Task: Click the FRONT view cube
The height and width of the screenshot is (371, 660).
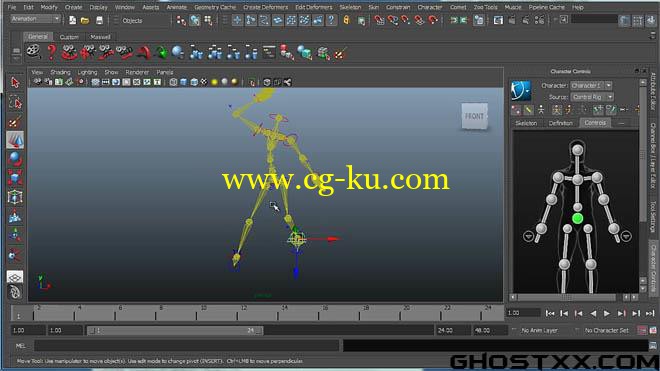Action: [474, 116]
